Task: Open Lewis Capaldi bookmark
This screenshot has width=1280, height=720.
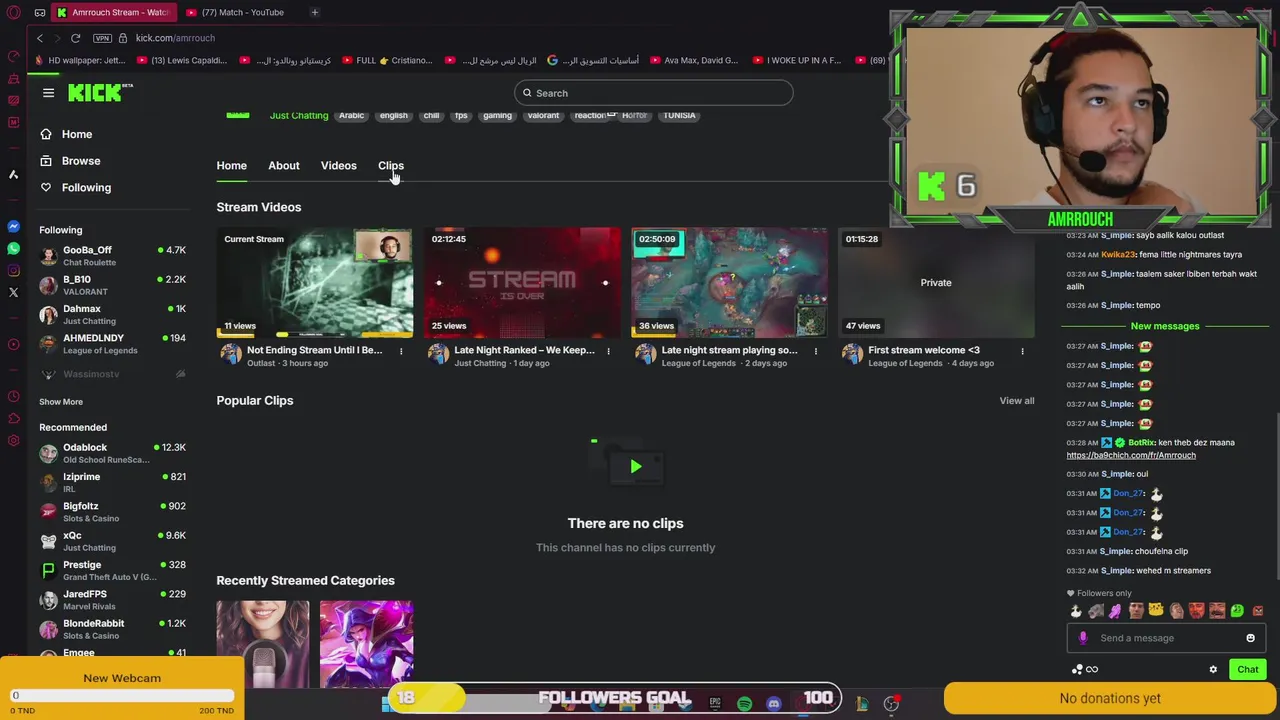Action: [181, 60]
